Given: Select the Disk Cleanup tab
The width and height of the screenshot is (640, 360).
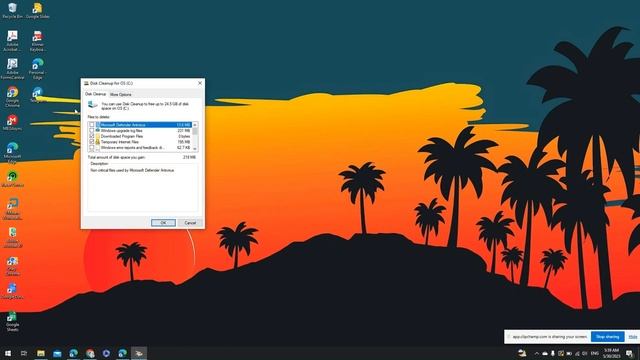Looking at the screenshot, I should 95,94.
